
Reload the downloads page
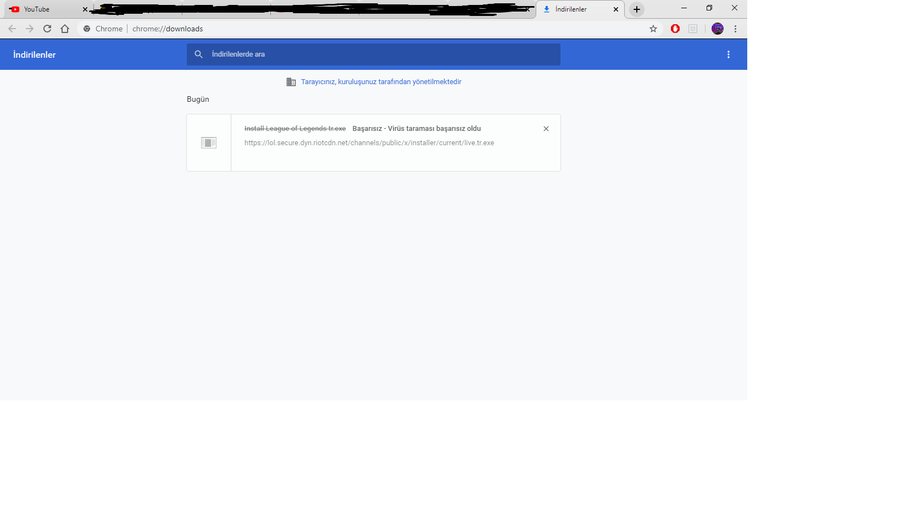tap(47, 29)
